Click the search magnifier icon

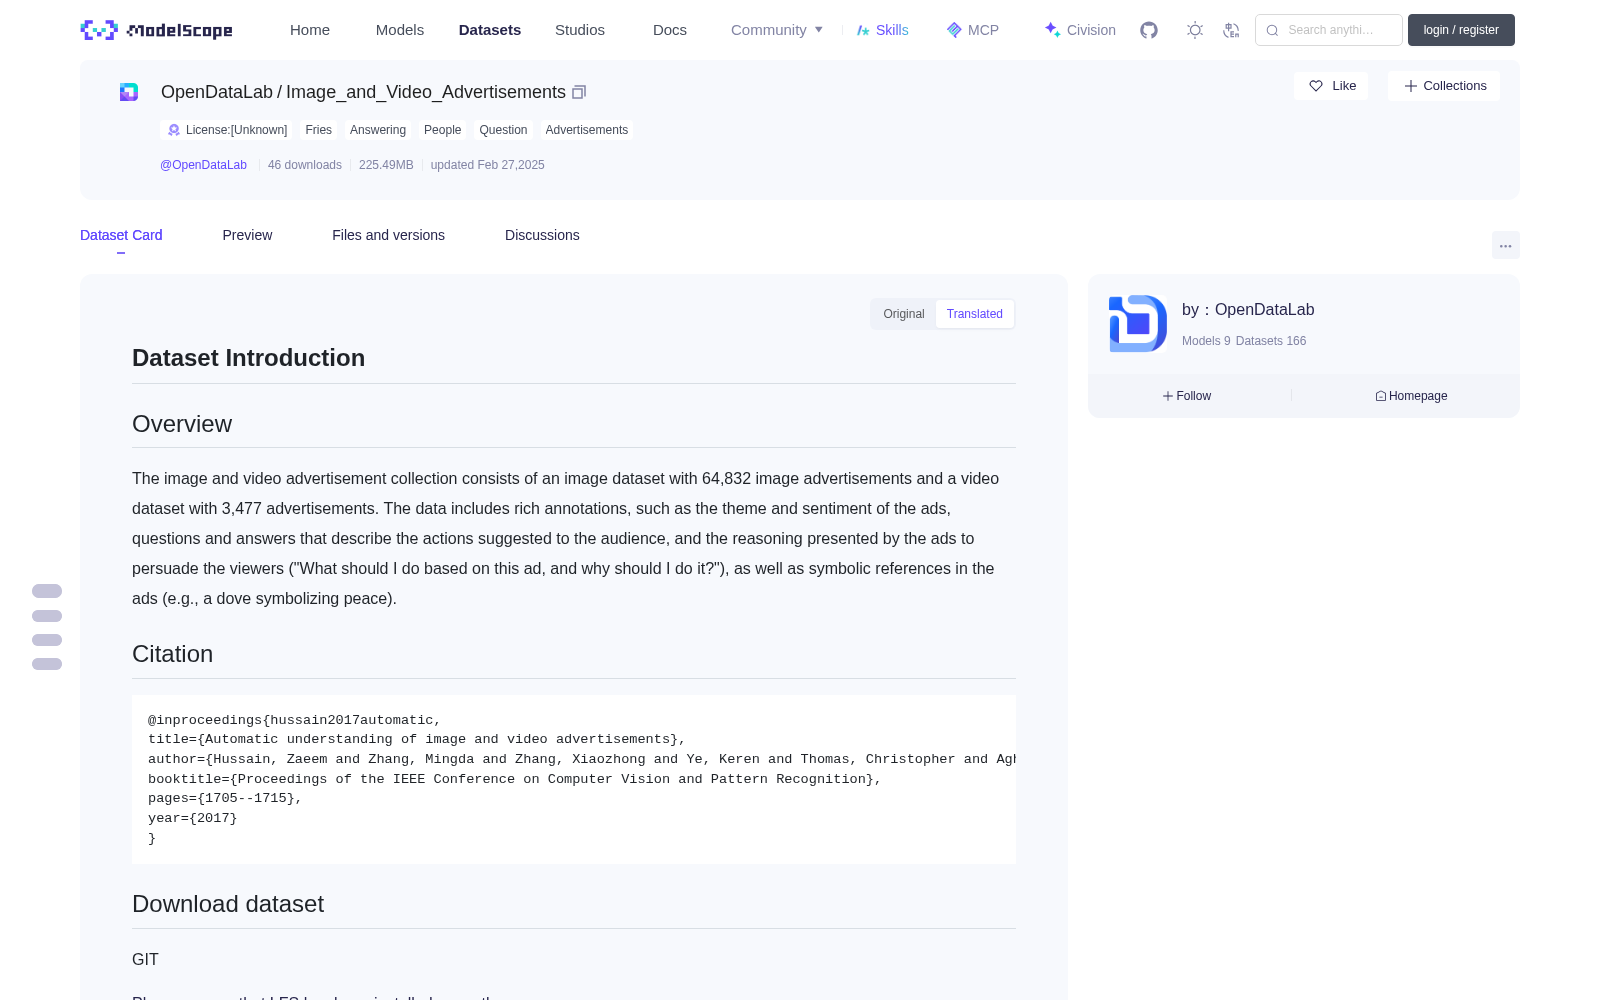[x=1272, y=30]
